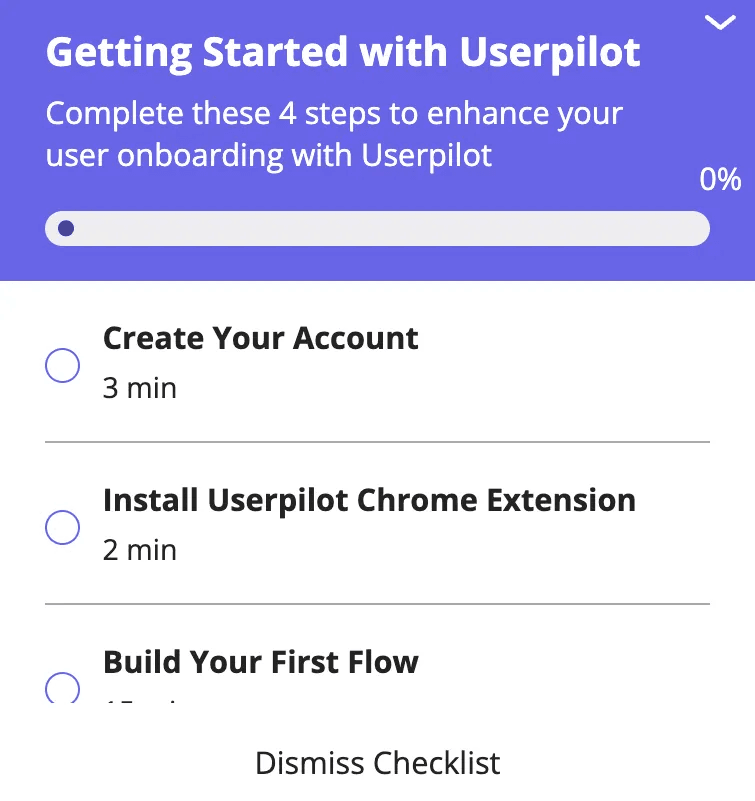Tick the Build Your First Flow step circle

pyautogui.click(x=62, y=689)
